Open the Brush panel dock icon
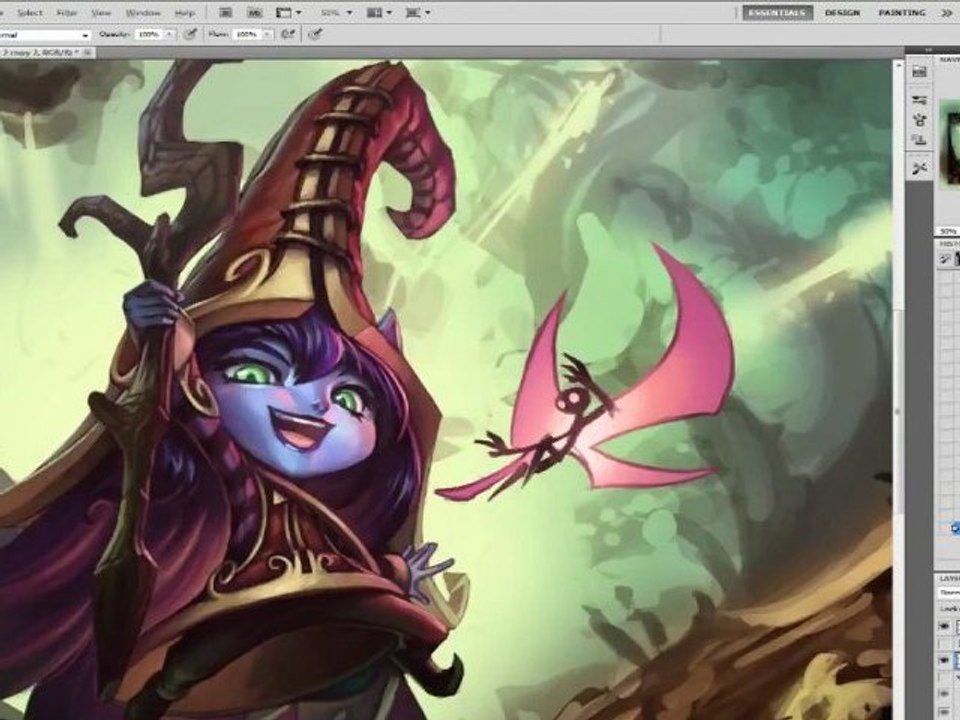960x720 pixels. point(919,120)
